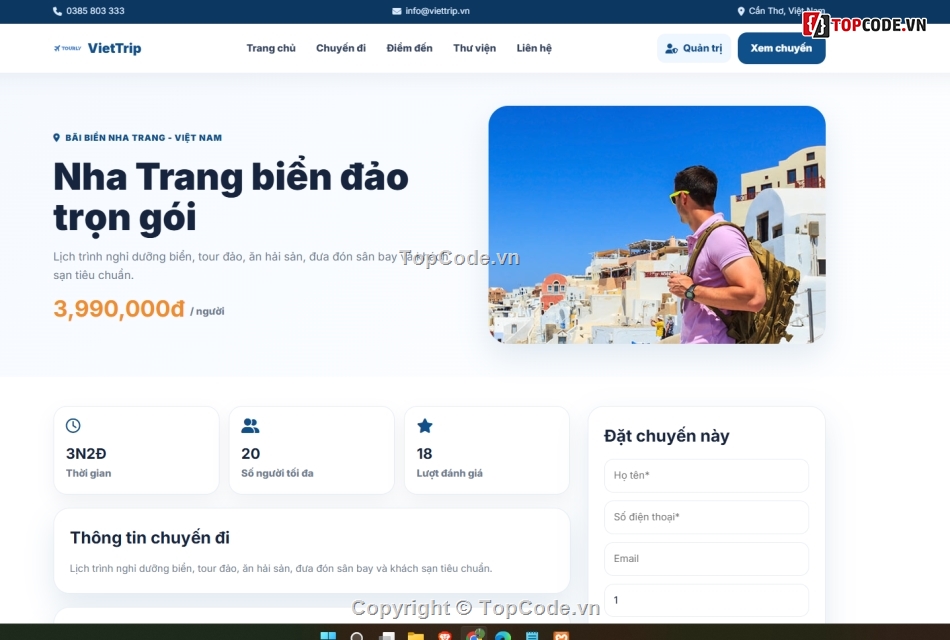950x640 pixels.
Task: Click the info@viettrip.vn email address
Action: click(437, 11)
